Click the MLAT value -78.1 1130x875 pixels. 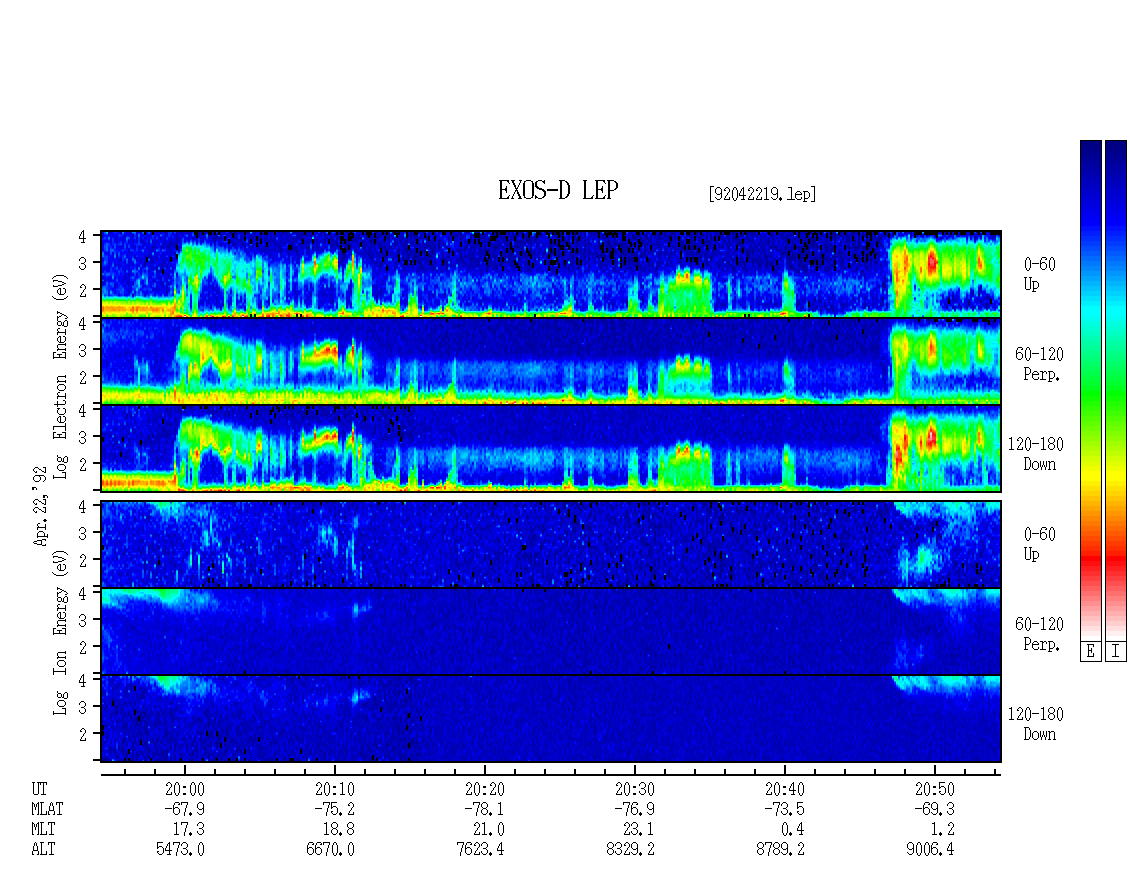(484, 809)
